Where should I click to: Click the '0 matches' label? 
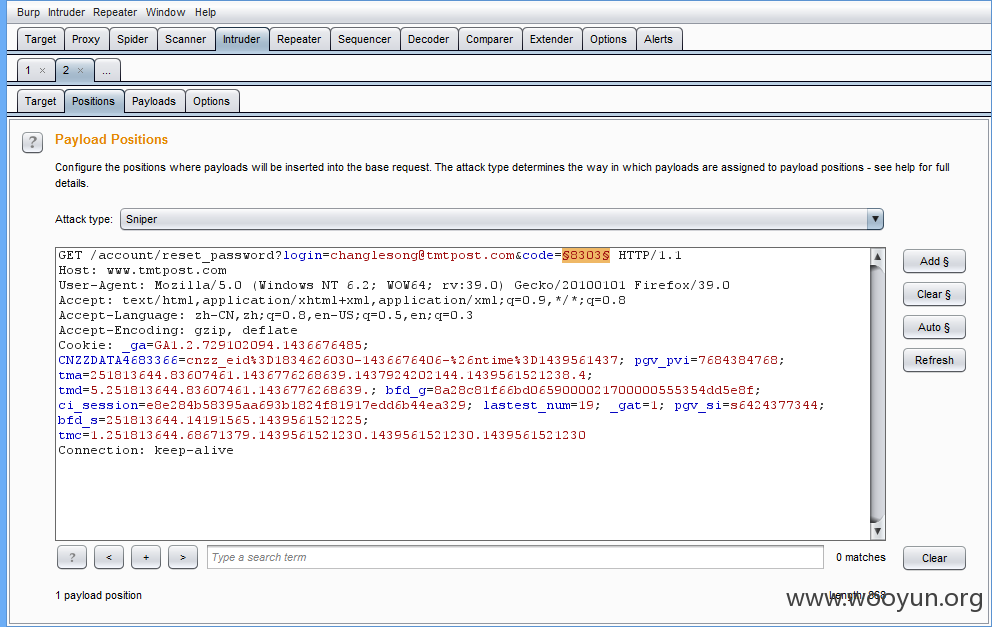pos(860,557)
